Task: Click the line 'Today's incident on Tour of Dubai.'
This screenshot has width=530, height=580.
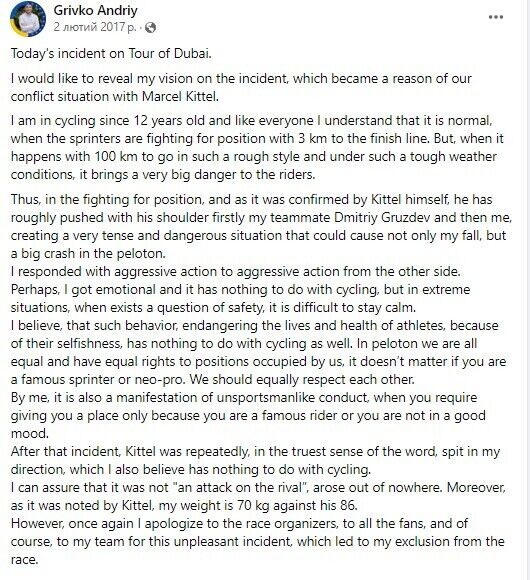Action: tap(111, 54)
